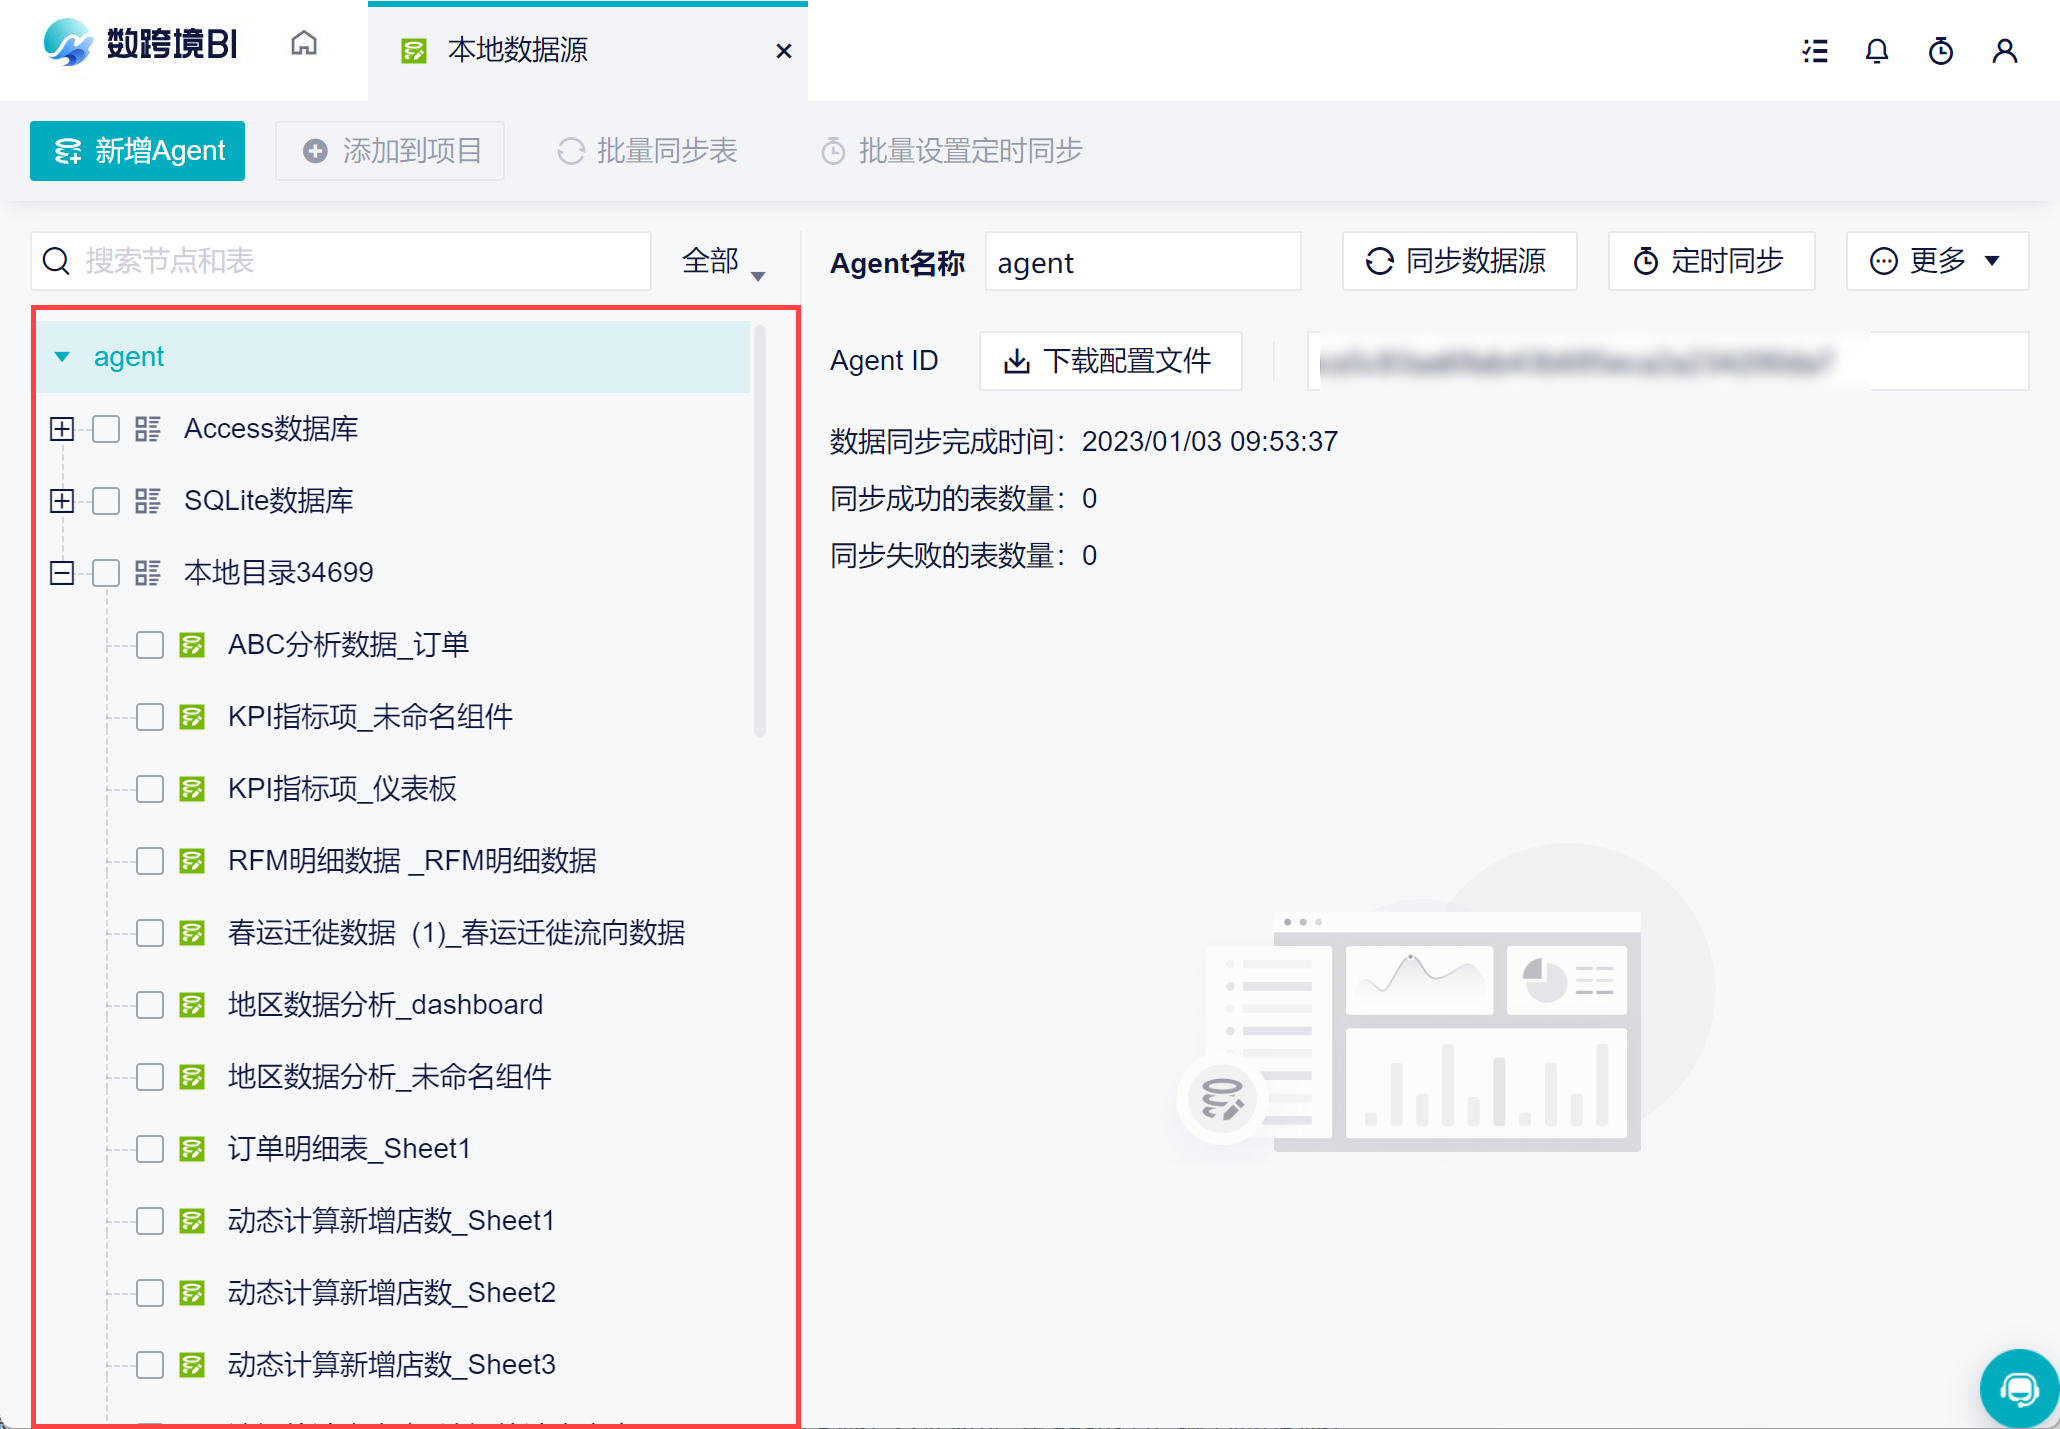This screenshot has height=1429, width=2060.
Task: Open the customer support chat bubble
Action: 2019,1388
